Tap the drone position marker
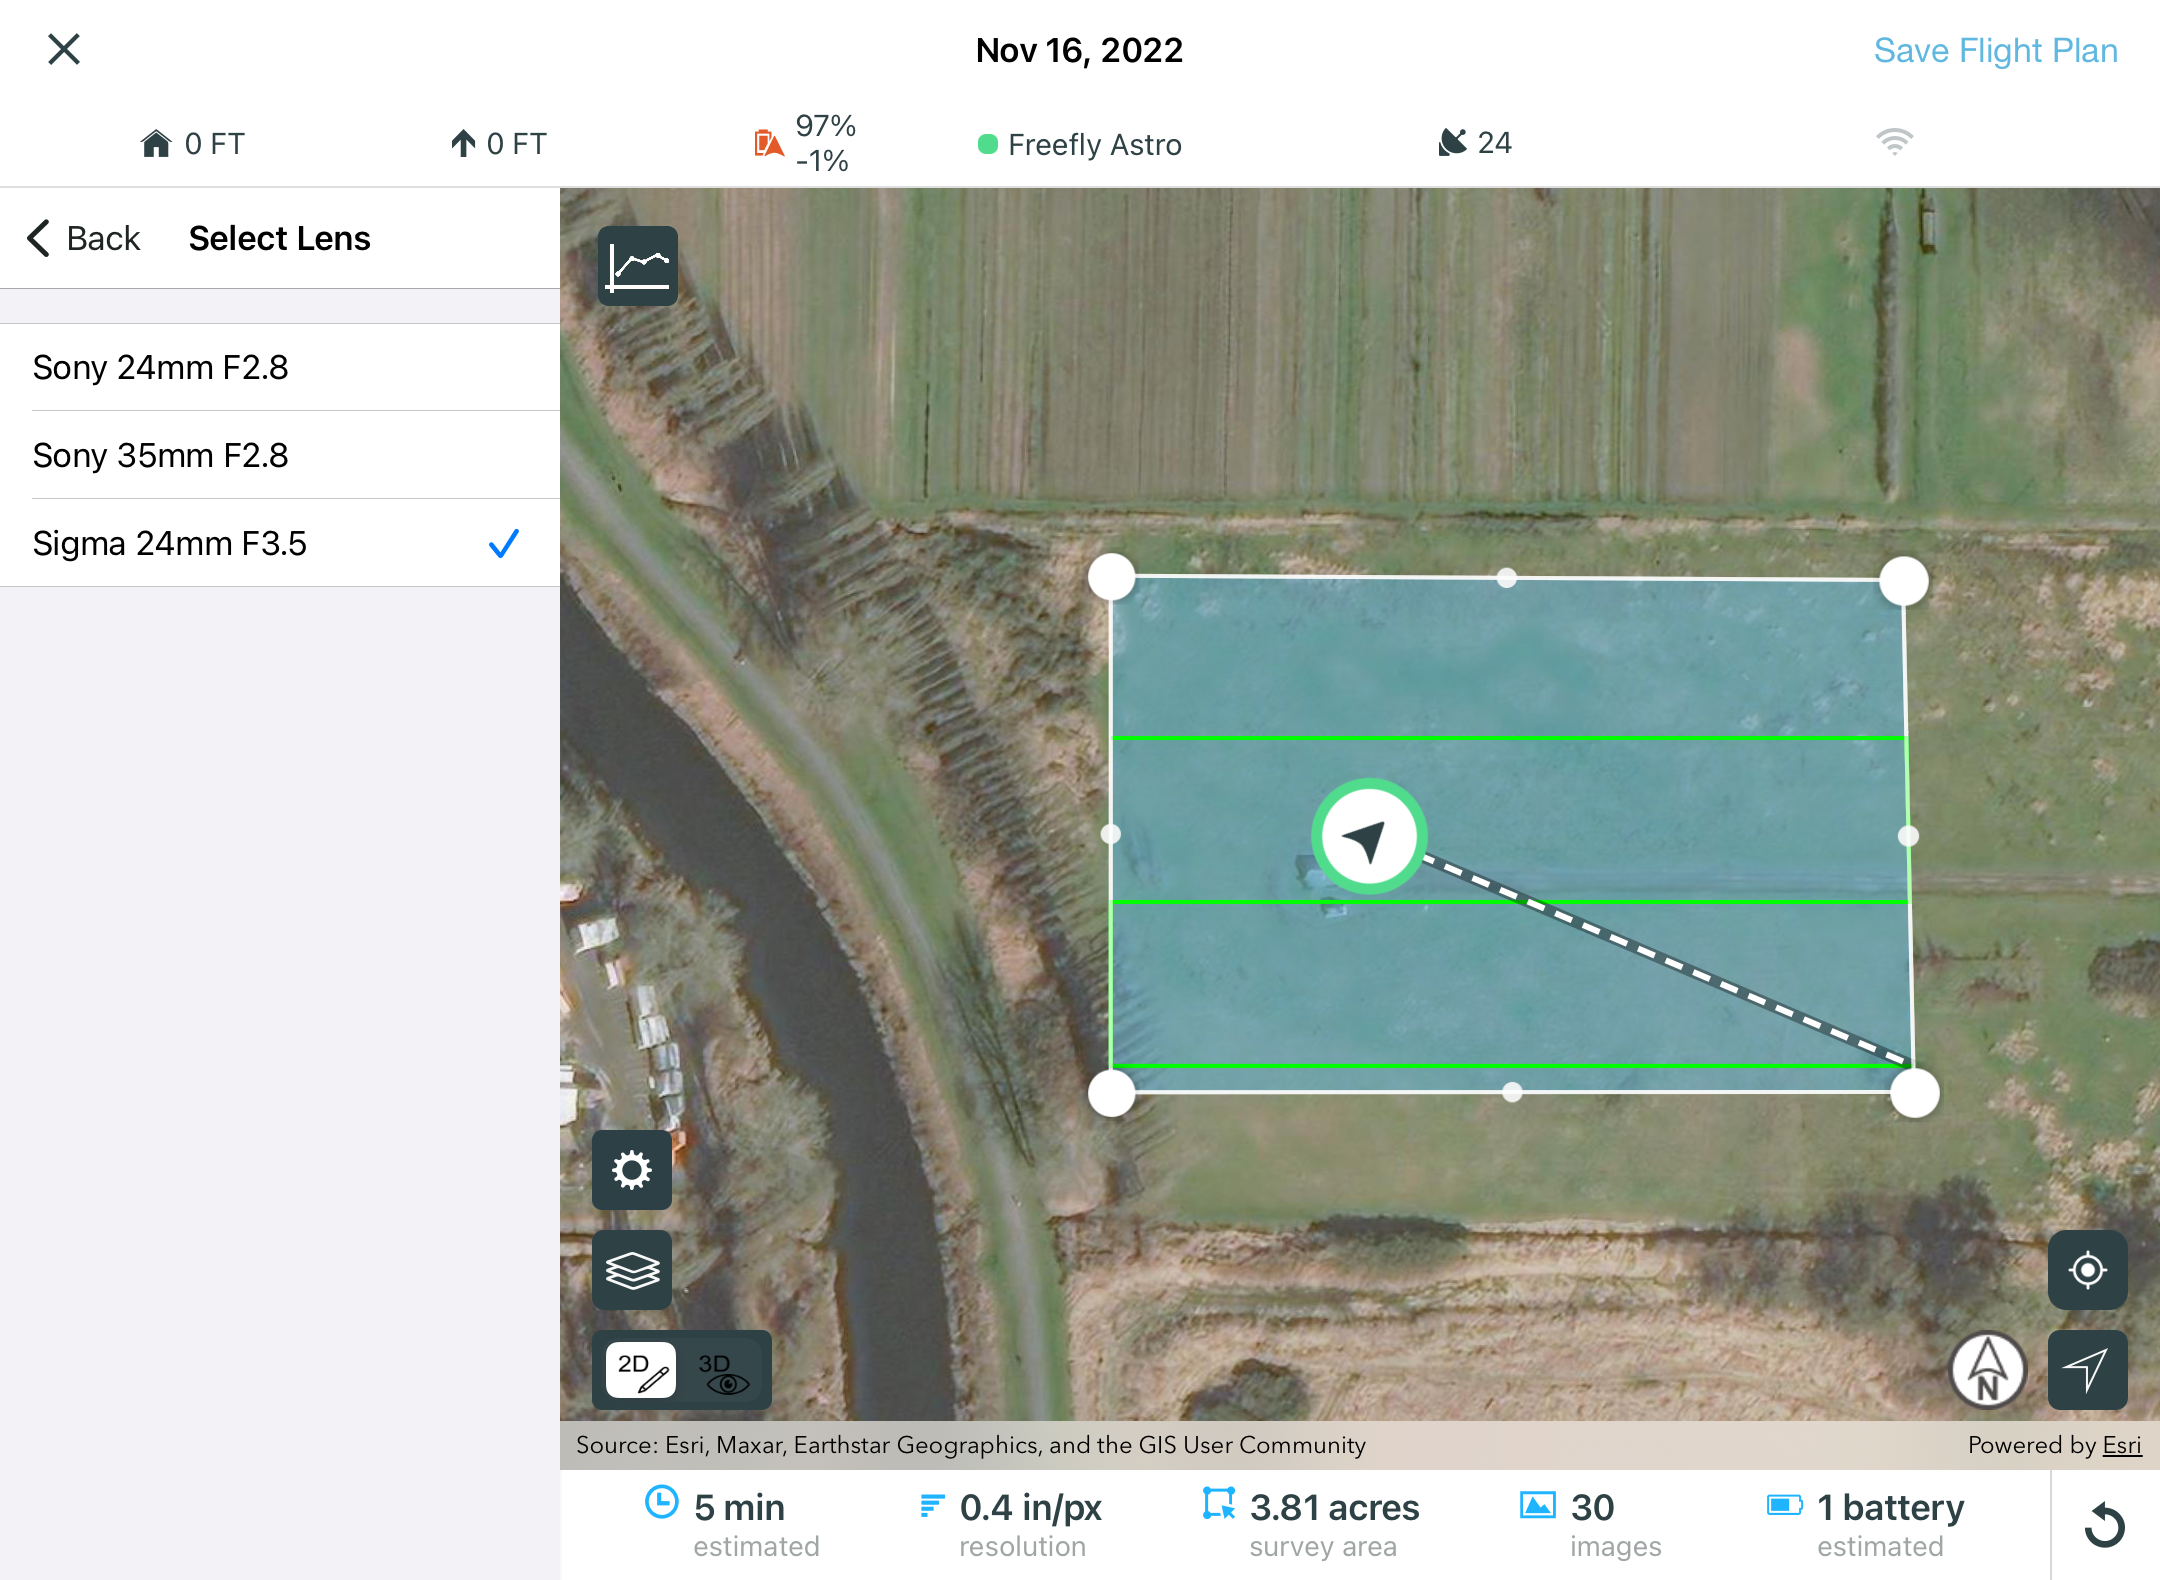The height and width of the screenshot is (1580, 2160). click(x=1368, y=837)
